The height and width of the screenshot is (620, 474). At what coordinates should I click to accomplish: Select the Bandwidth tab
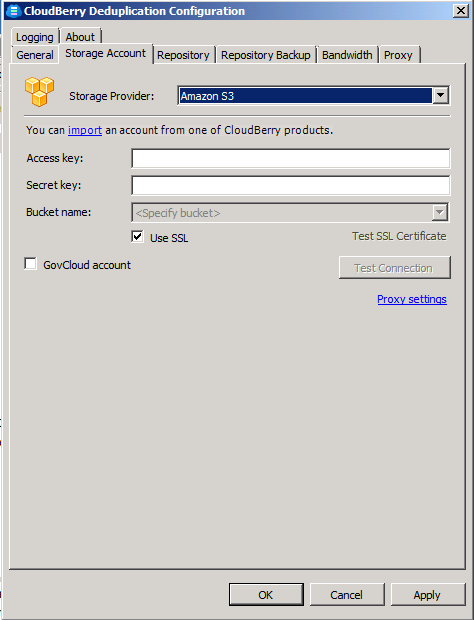347,55
